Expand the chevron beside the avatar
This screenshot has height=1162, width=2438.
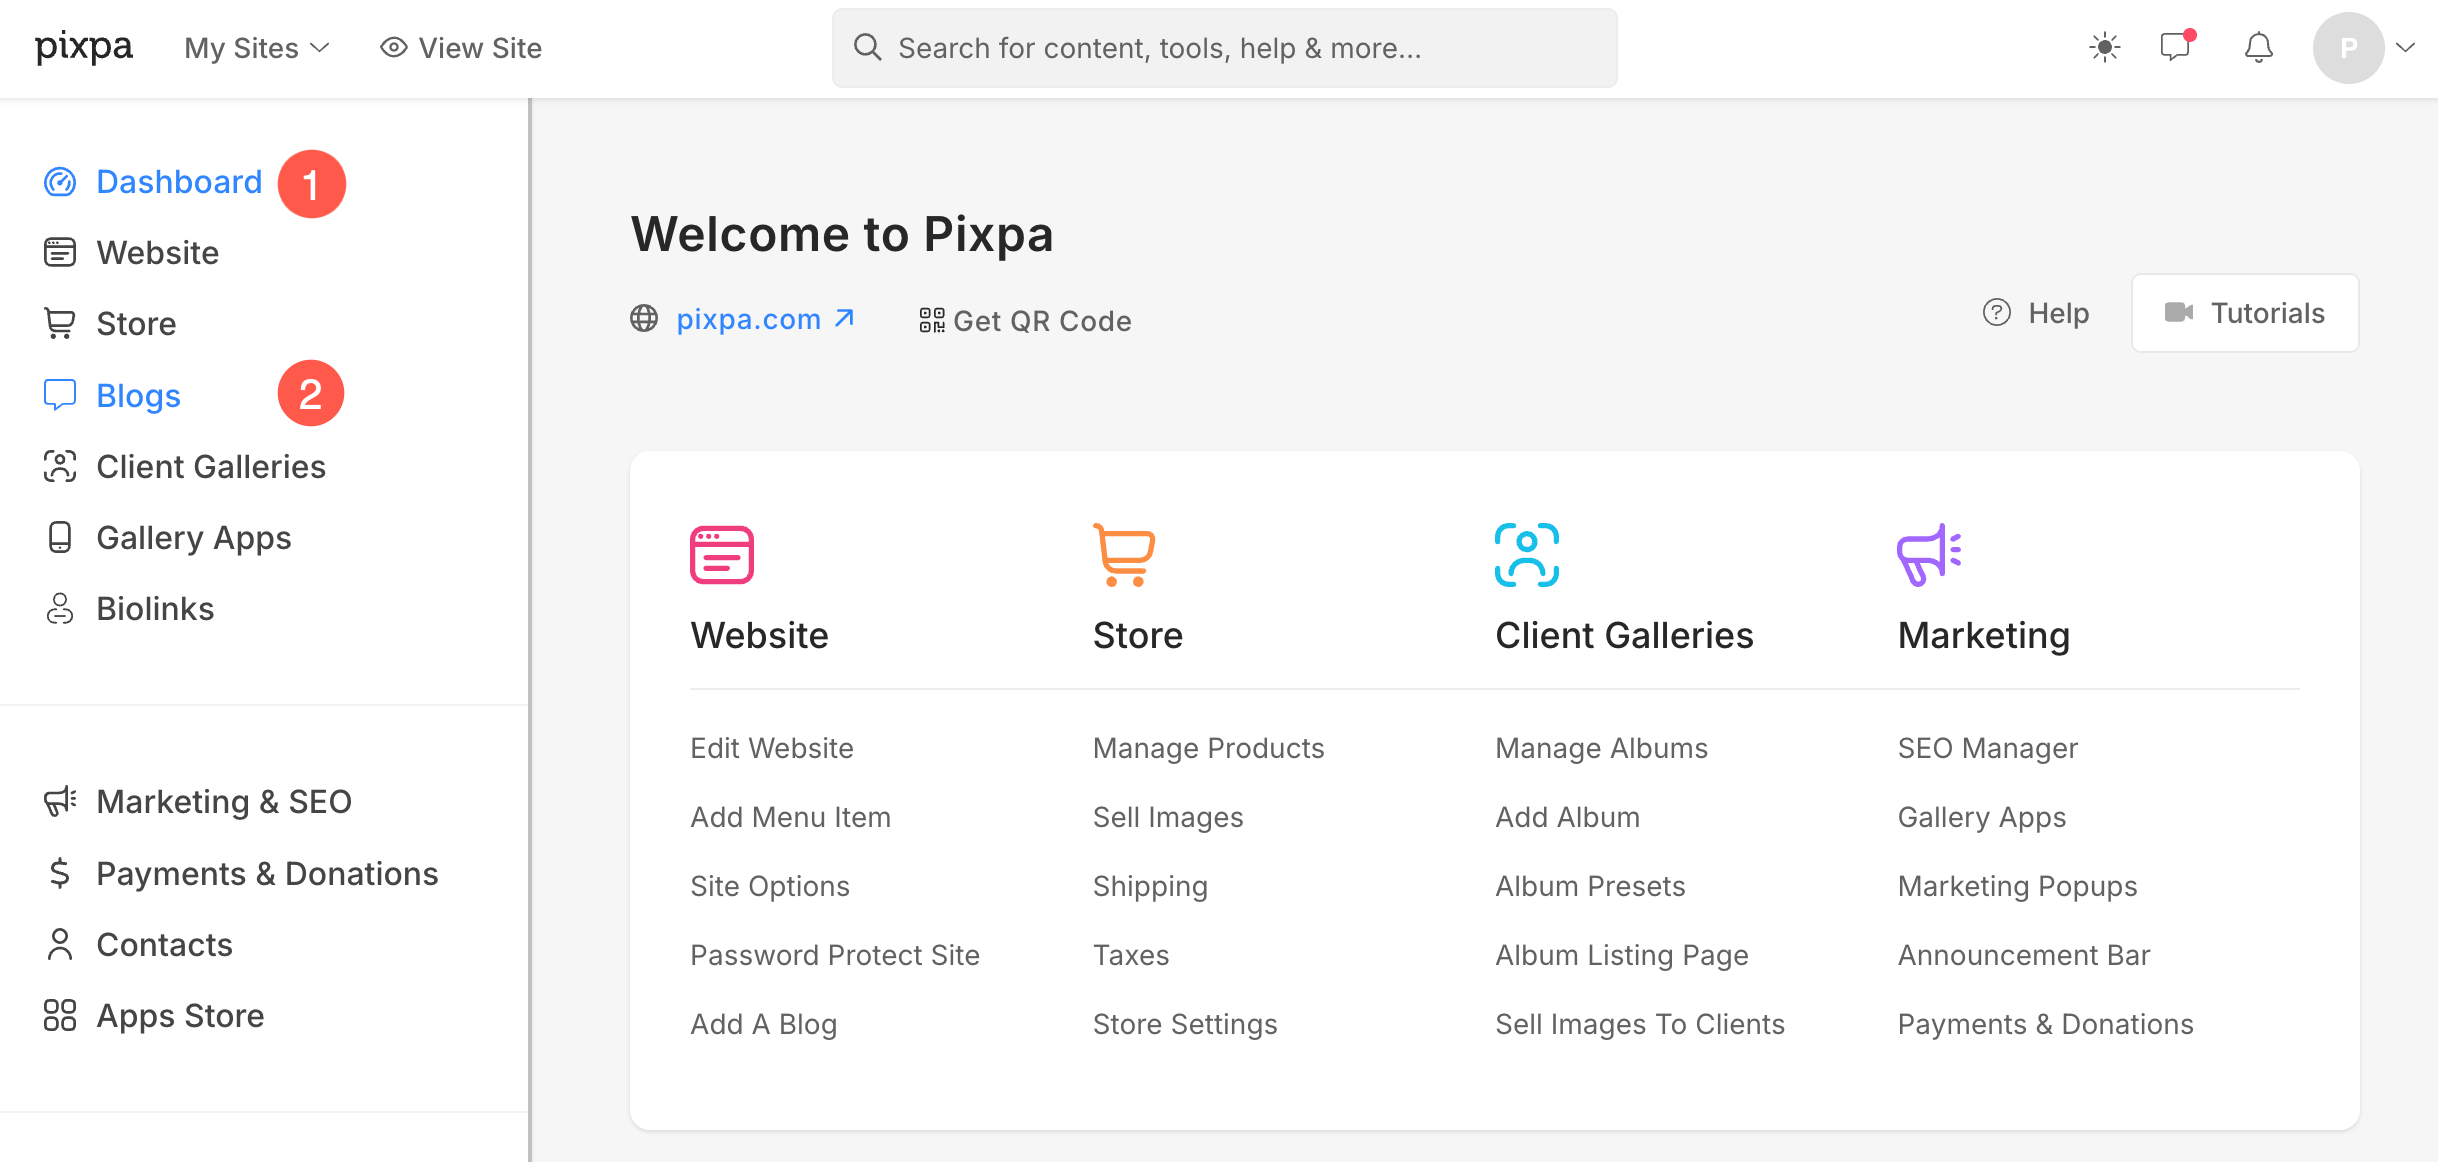(x=2405, y=47)
